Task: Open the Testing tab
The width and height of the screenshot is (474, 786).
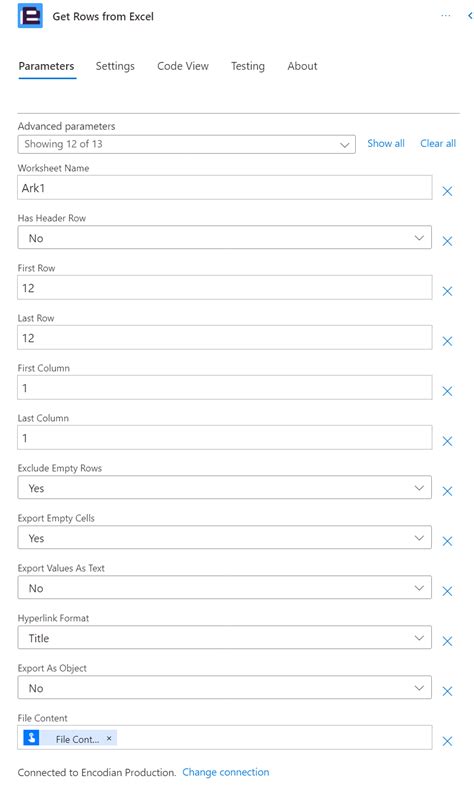Action: (x=248, y=66)
